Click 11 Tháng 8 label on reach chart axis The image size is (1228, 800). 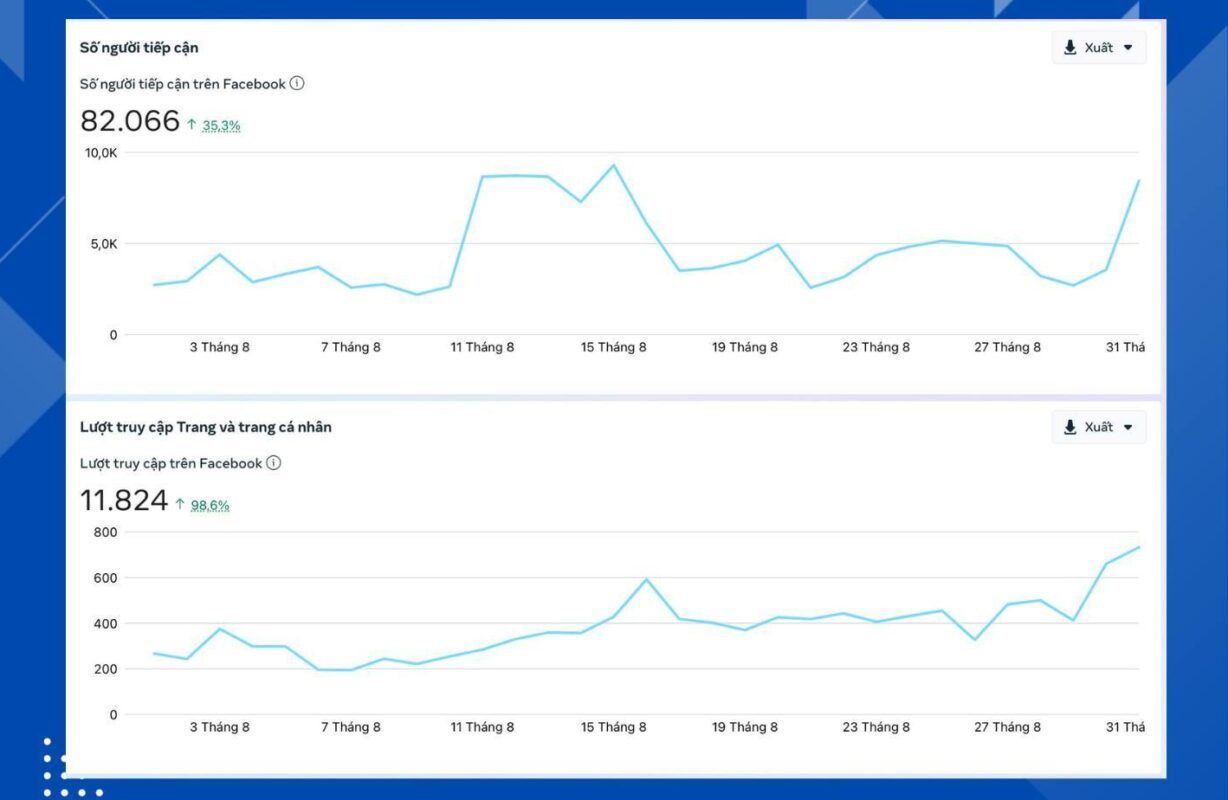pos(482,347)
